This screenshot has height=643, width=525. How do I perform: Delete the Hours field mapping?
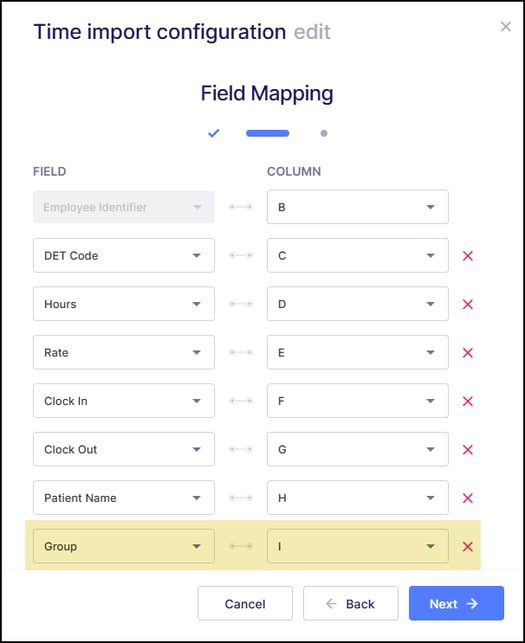(x=468, y=304)
